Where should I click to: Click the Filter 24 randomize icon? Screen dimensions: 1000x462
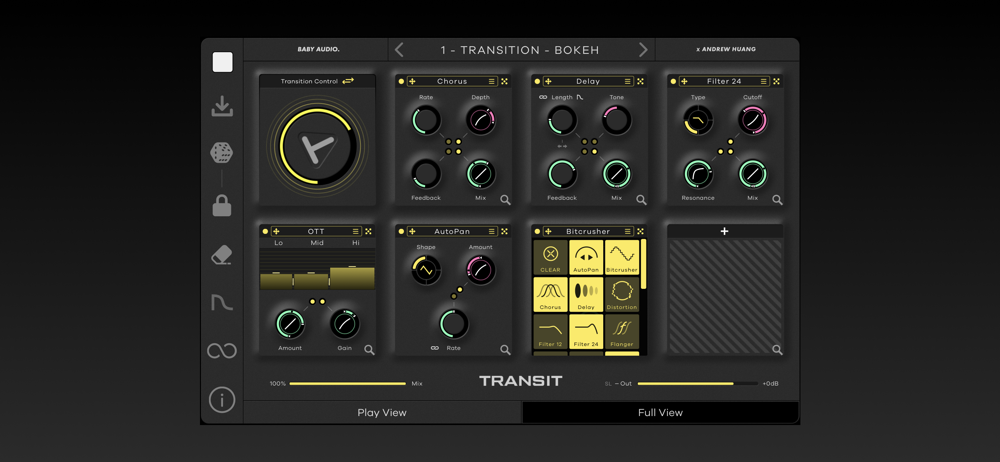pyautogui.click(x=777, y=81)
